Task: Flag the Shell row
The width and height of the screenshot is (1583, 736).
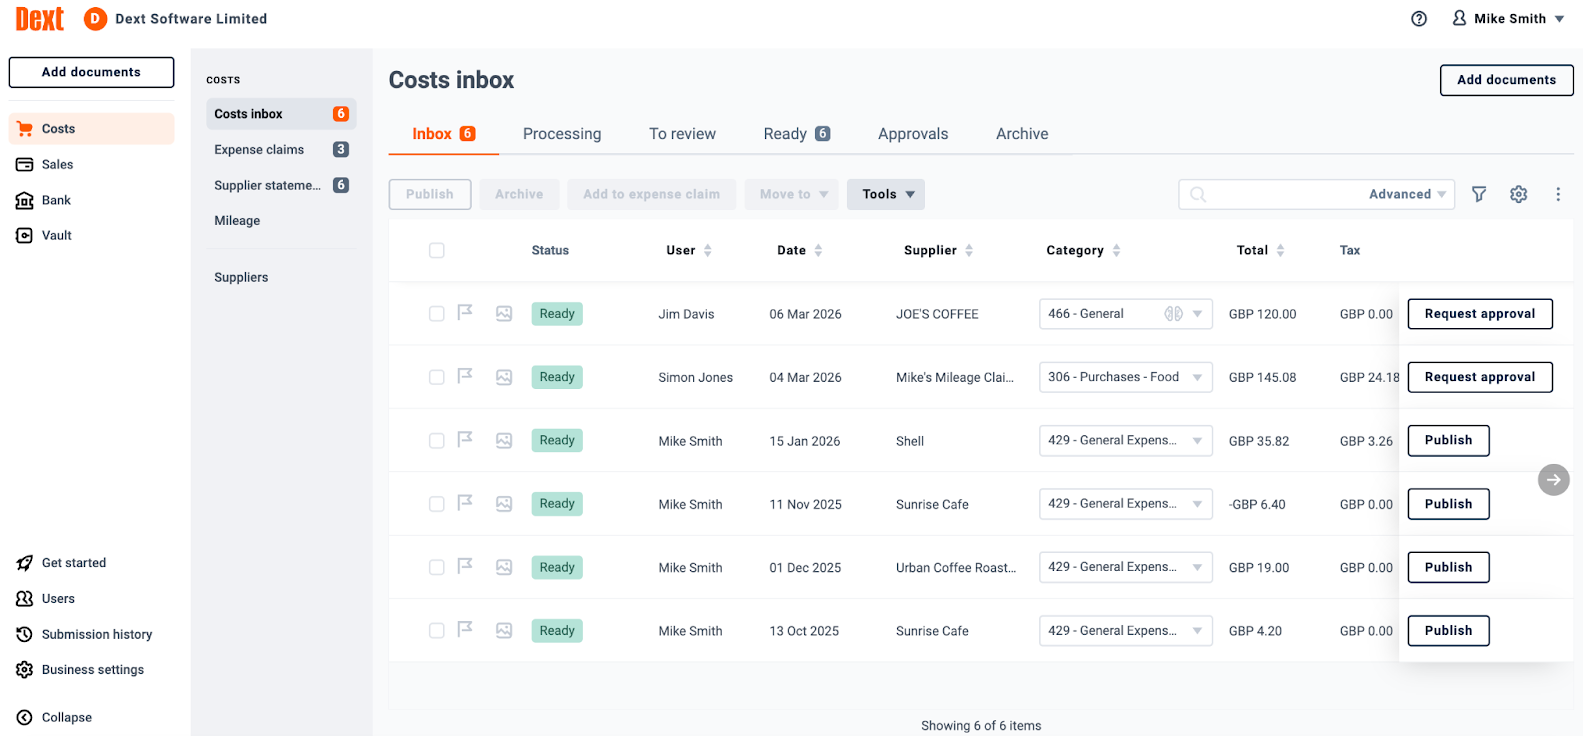Action: point(465,439)
